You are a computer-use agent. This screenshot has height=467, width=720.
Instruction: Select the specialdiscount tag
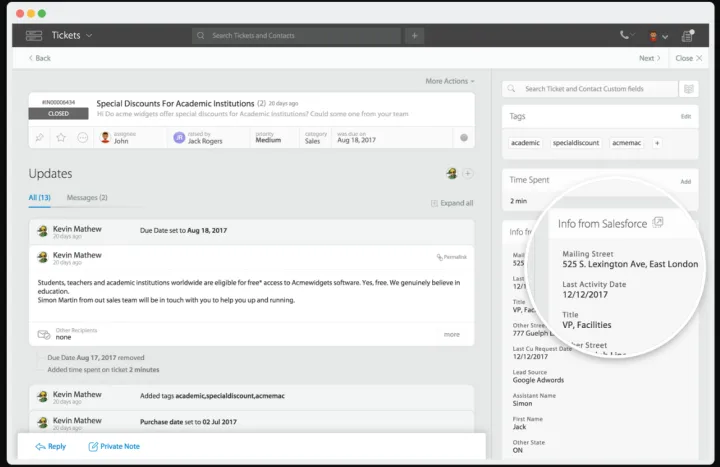[x=576, y=143]
